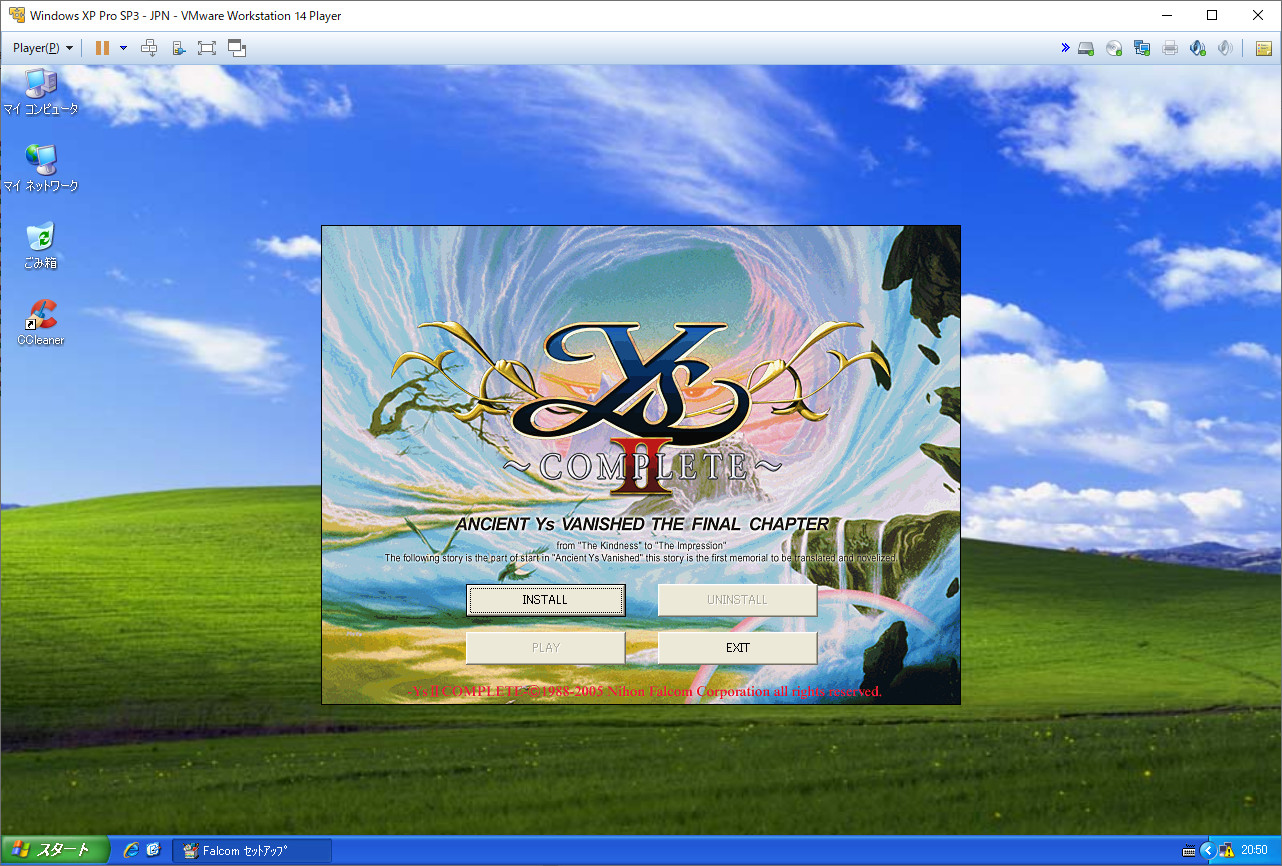1282x866 pixels.
Task: Open the VMware message log notes icon
Action: [1264, 48]
